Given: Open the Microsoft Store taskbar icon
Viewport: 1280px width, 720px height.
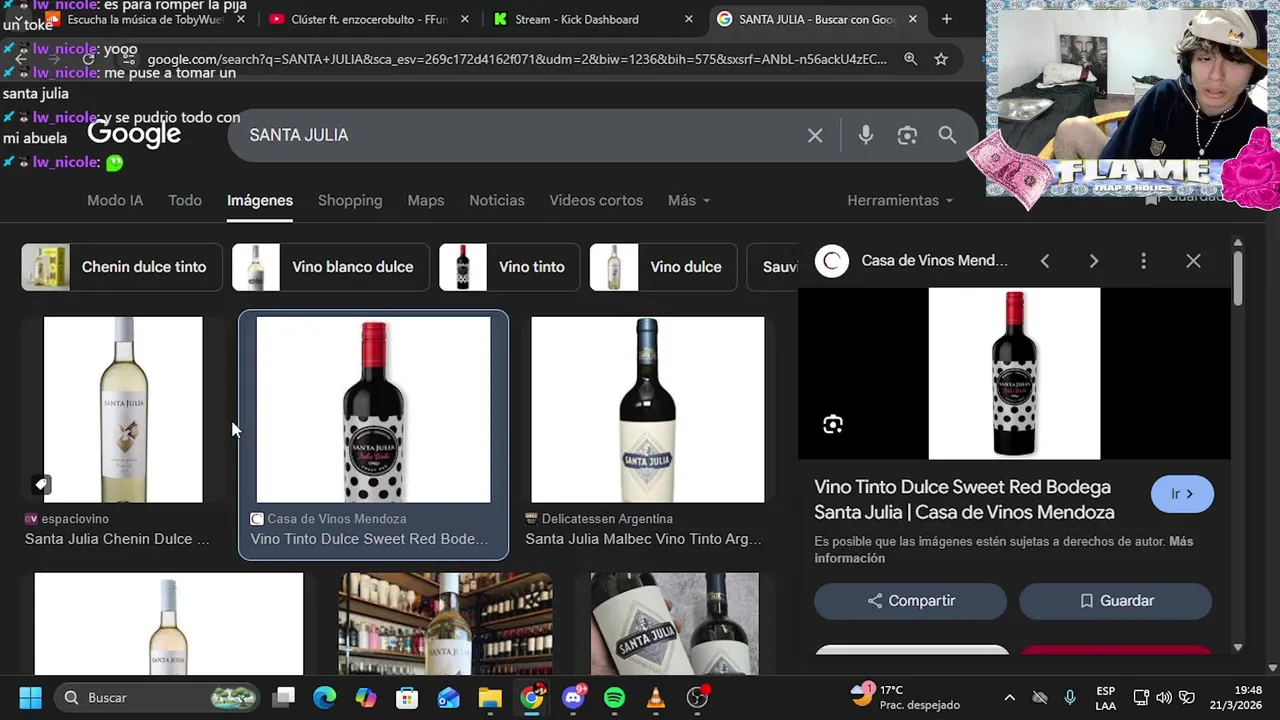Looking at the screenshot, I should tap(407, 697).
